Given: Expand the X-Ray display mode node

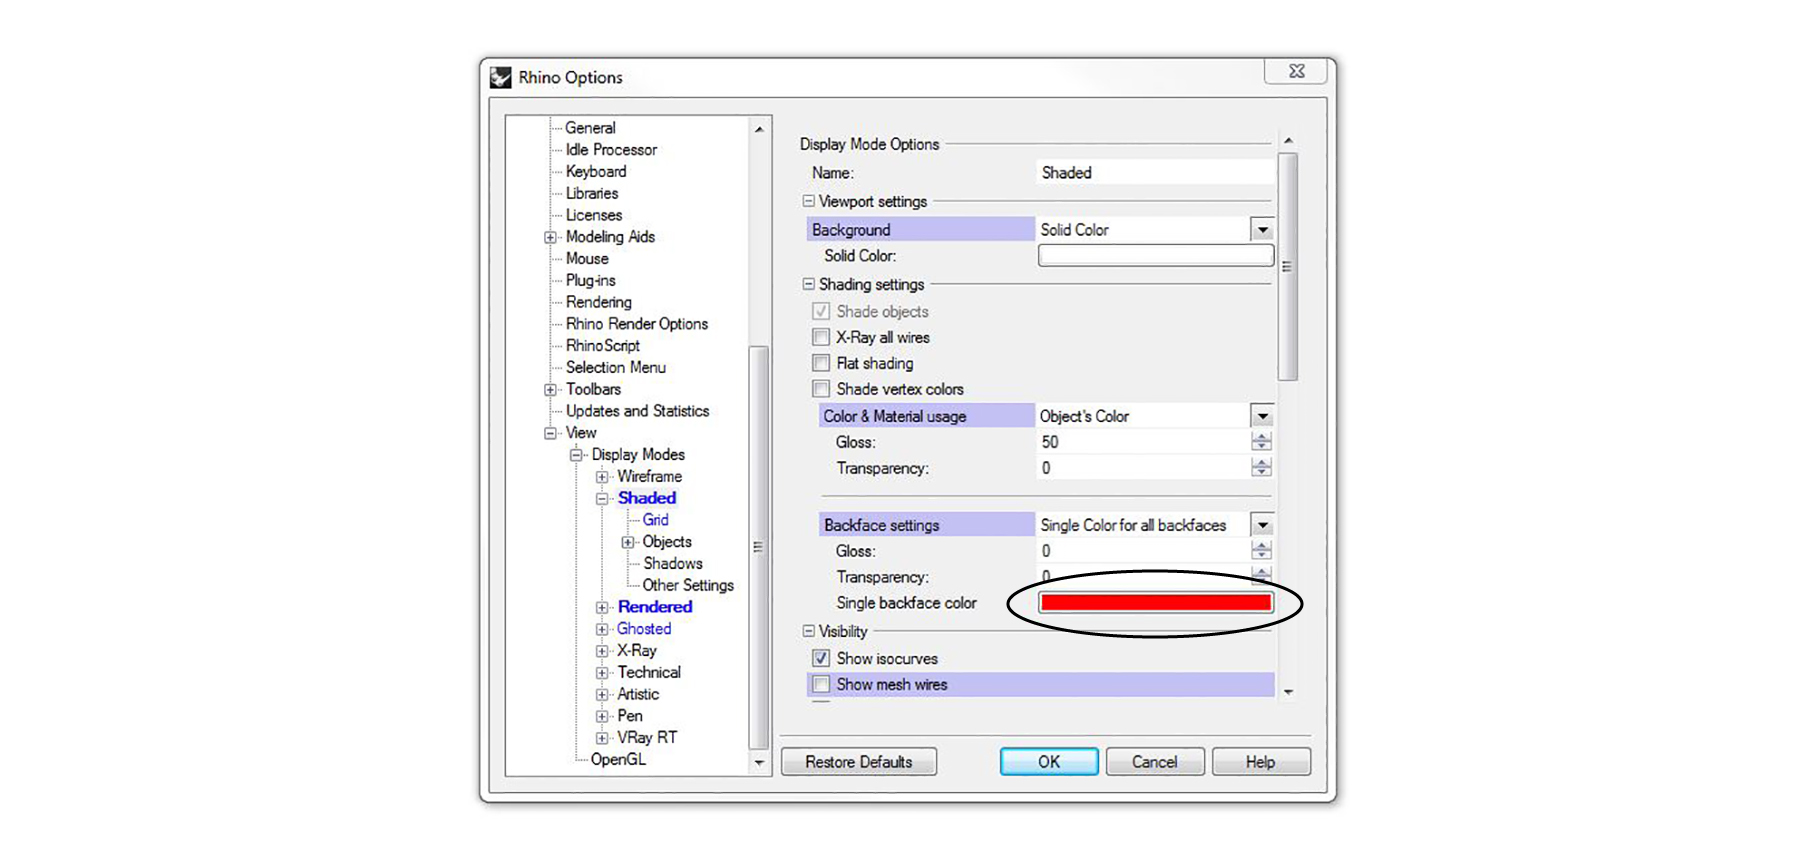Looking at the screenshot, I should pos(602,651).
